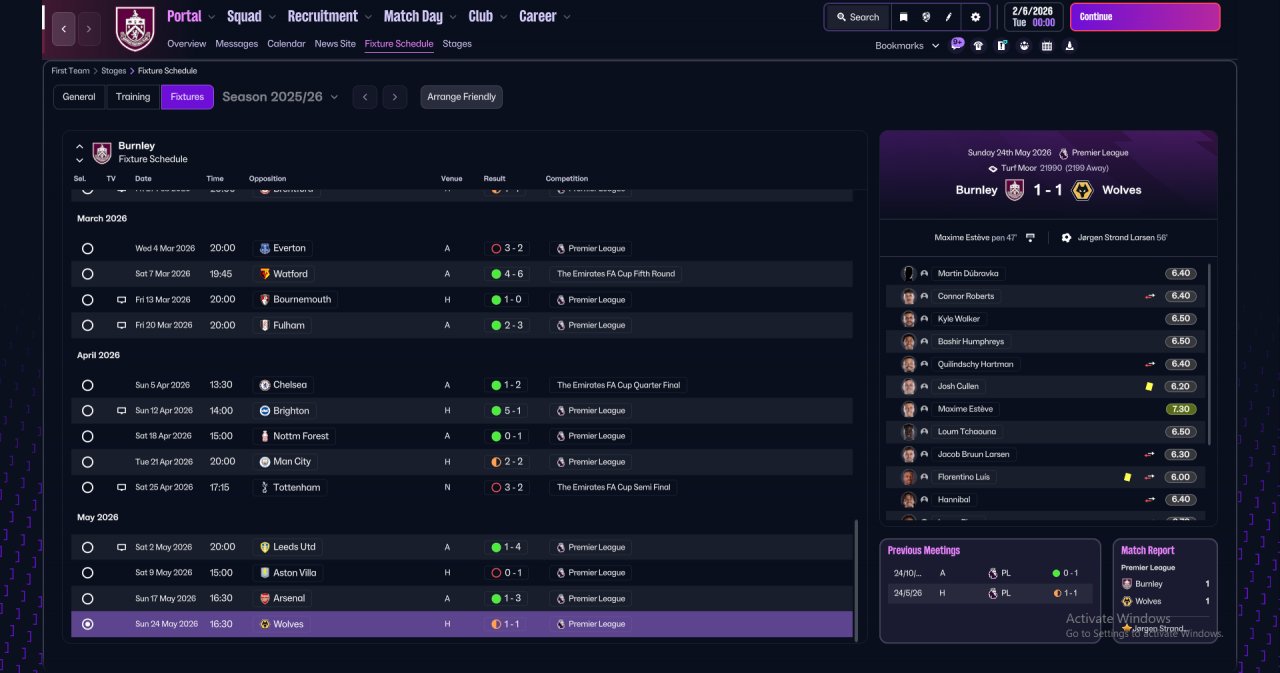This screenshot has width=1280, height=673.
Task: Open the Overview subtab
Action: [187, 44]
